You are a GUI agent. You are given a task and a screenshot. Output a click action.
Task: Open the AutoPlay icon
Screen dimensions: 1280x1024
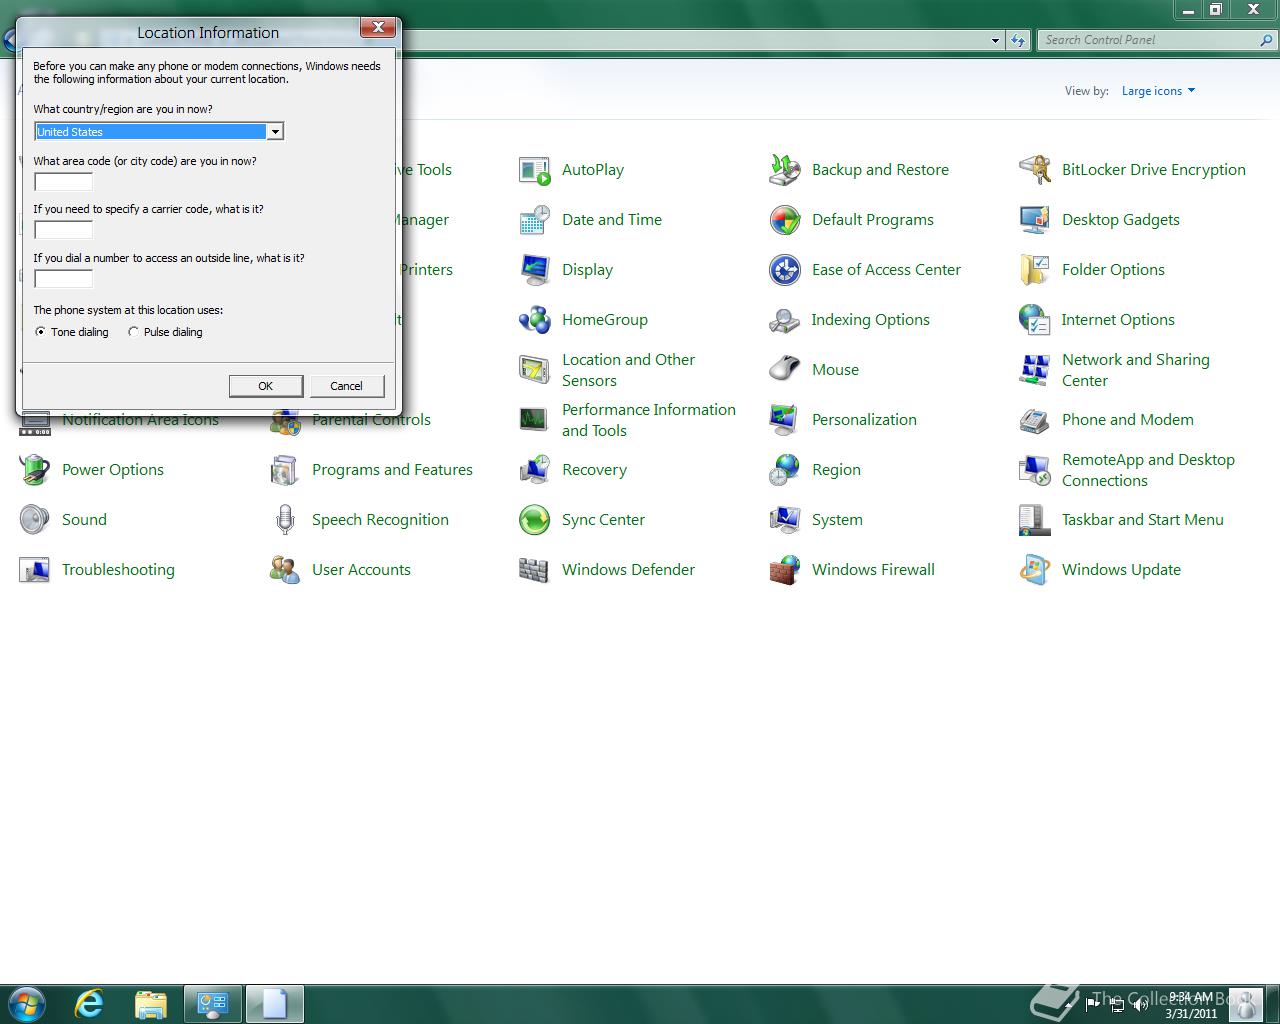pos(535,170)
